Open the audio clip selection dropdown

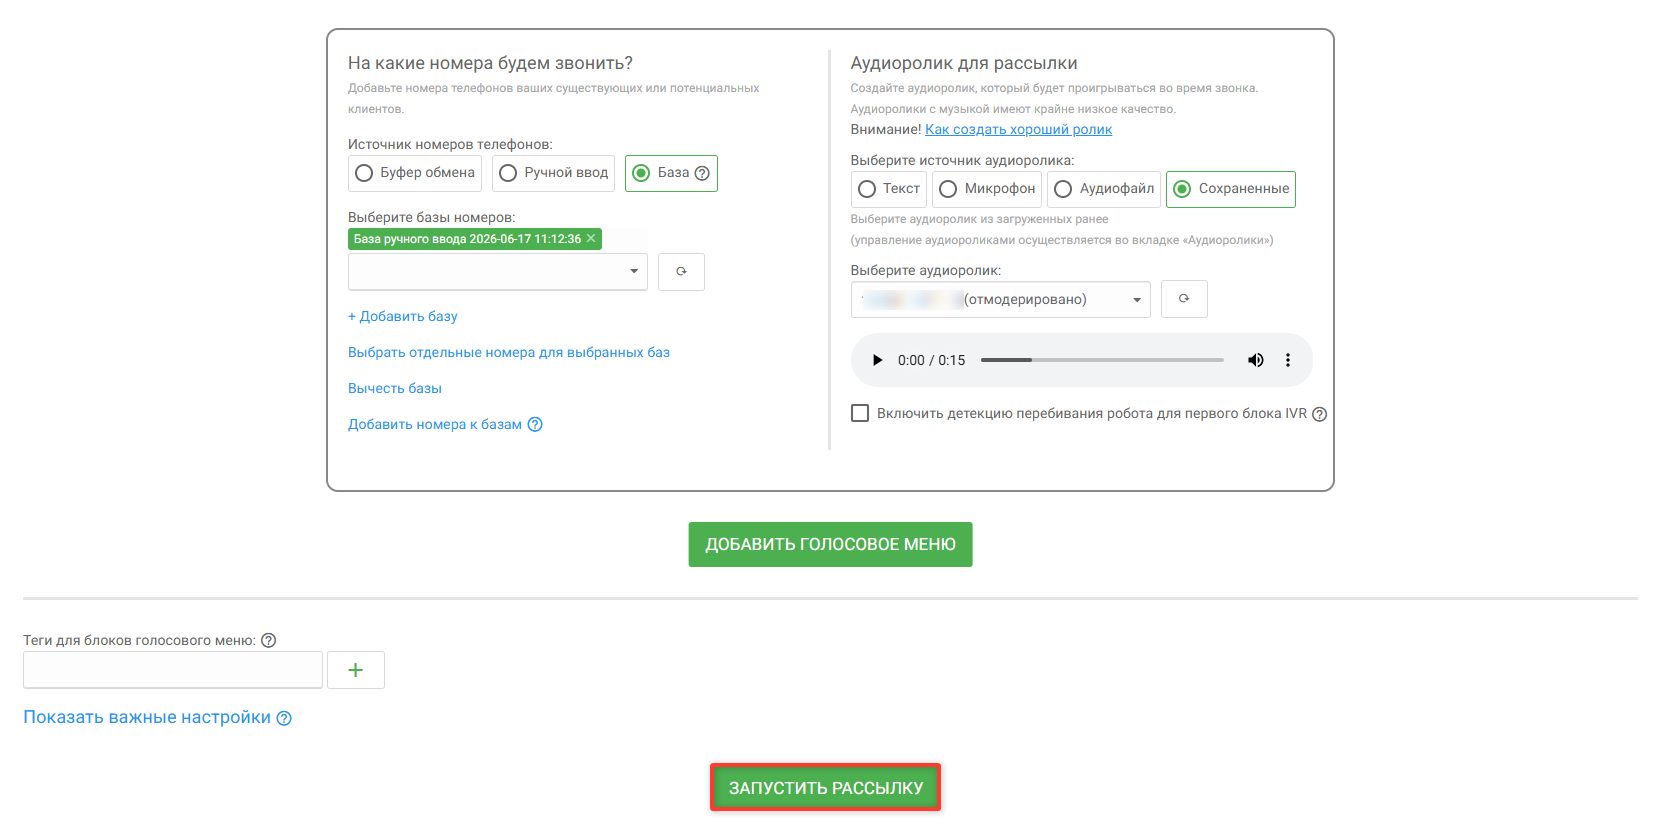click(x=1001, y=300)
